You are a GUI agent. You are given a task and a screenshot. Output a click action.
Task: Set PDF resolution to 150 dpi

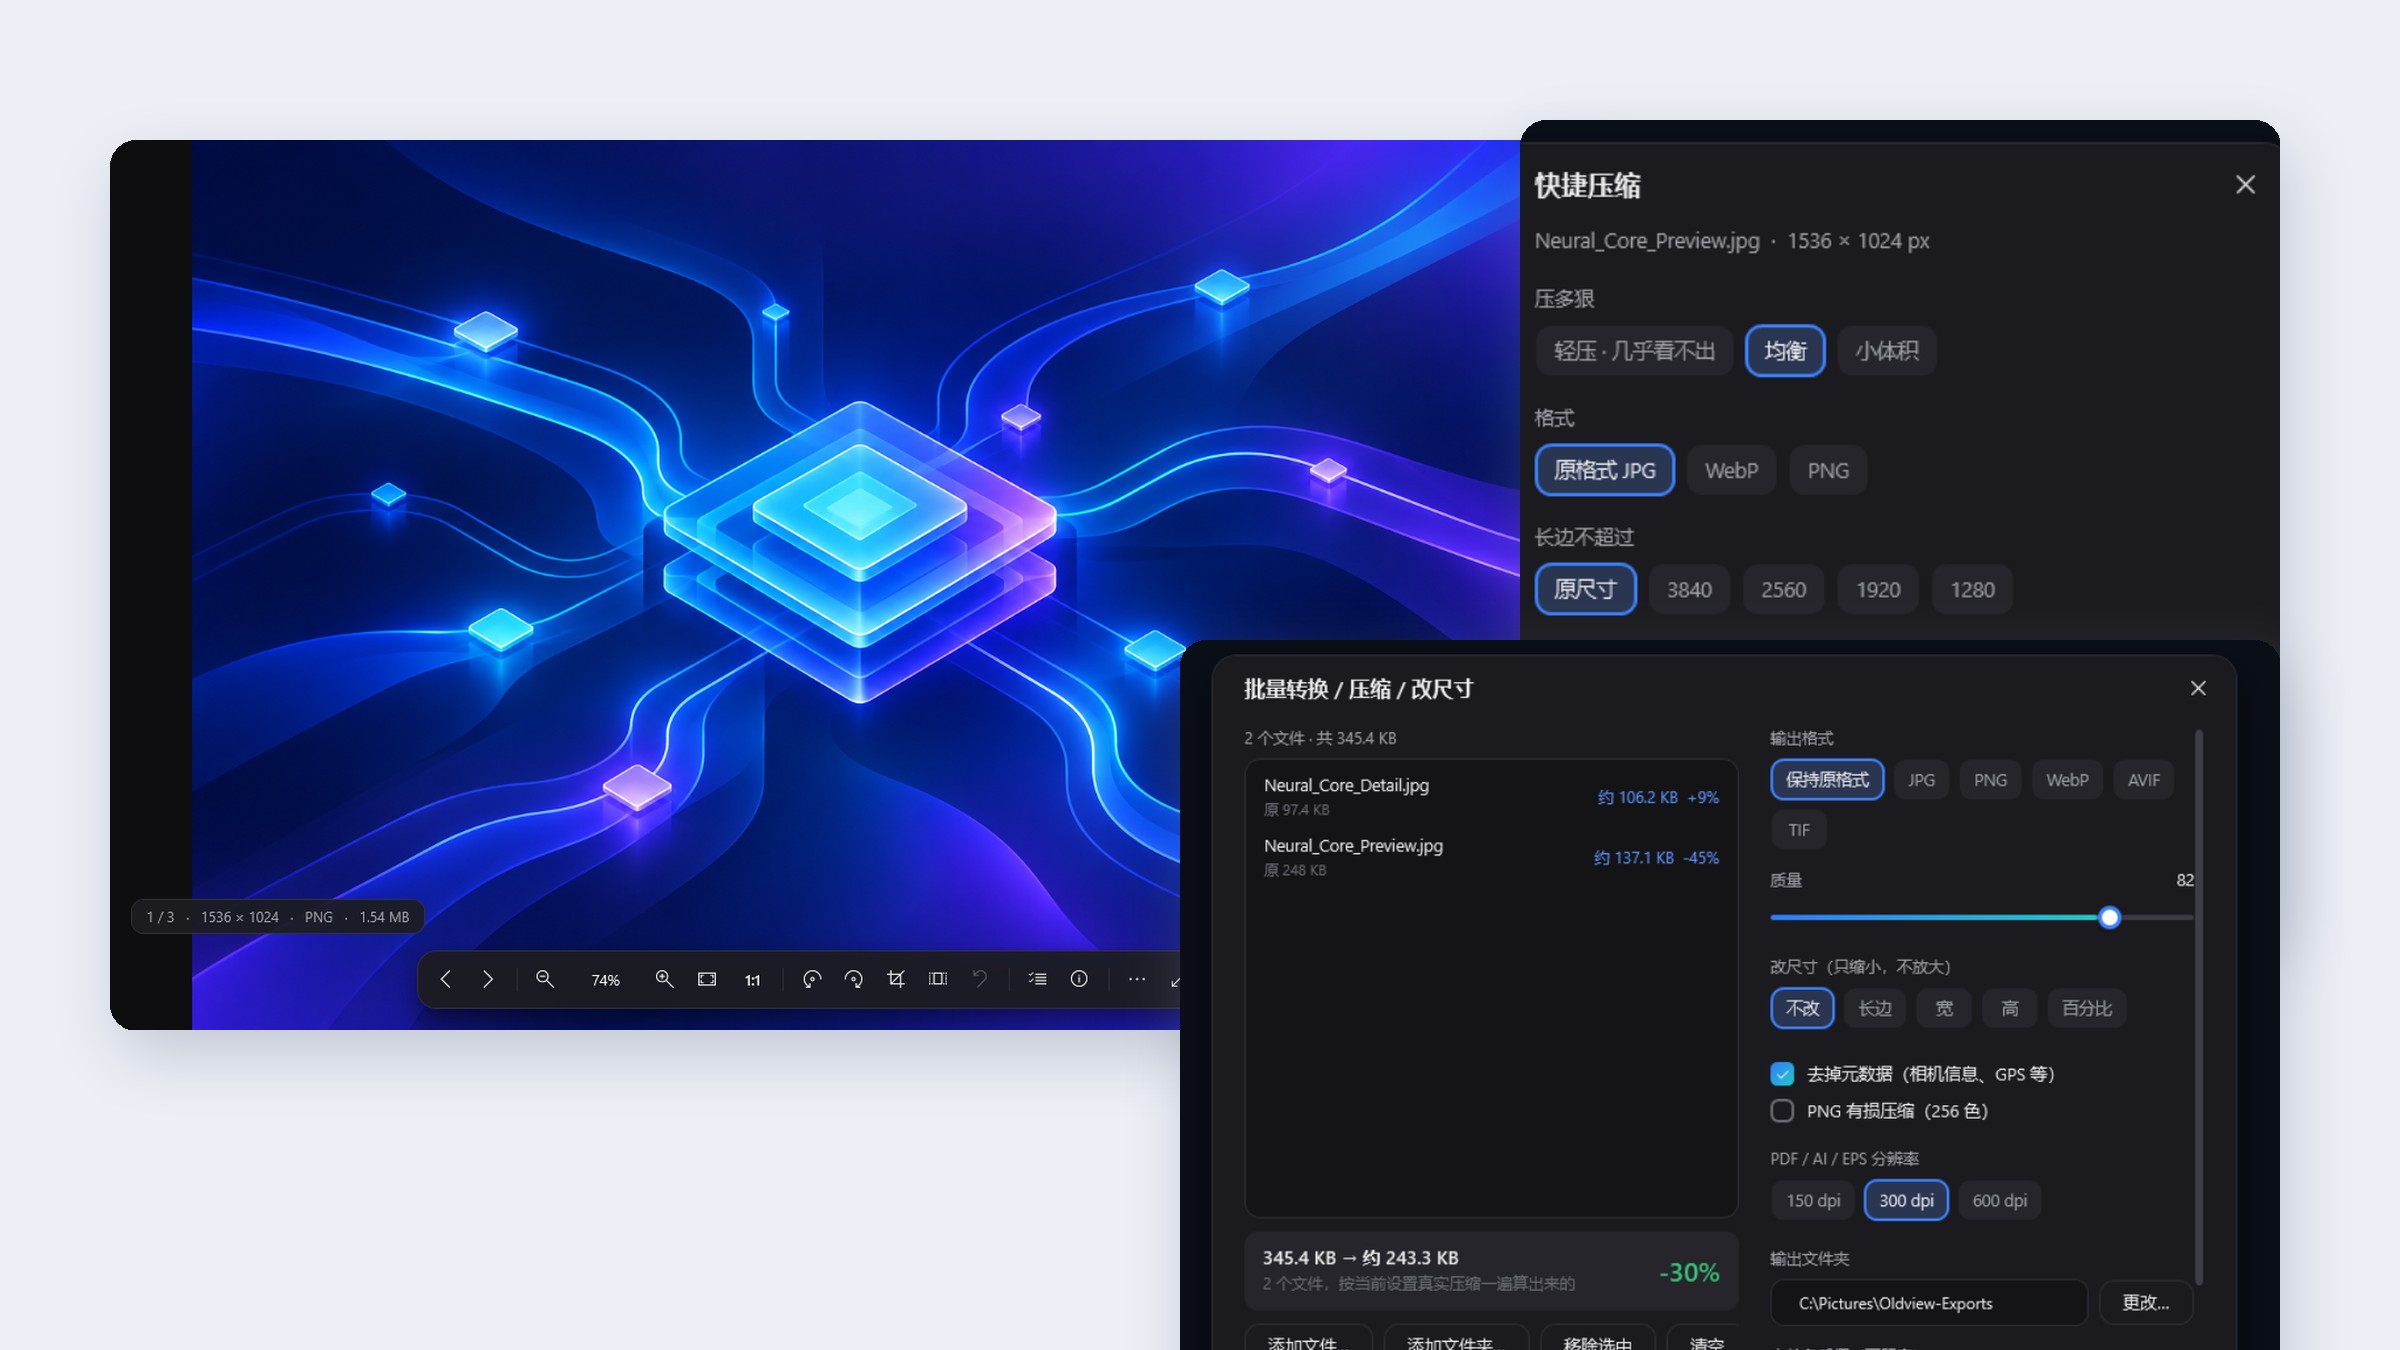1813,1200
